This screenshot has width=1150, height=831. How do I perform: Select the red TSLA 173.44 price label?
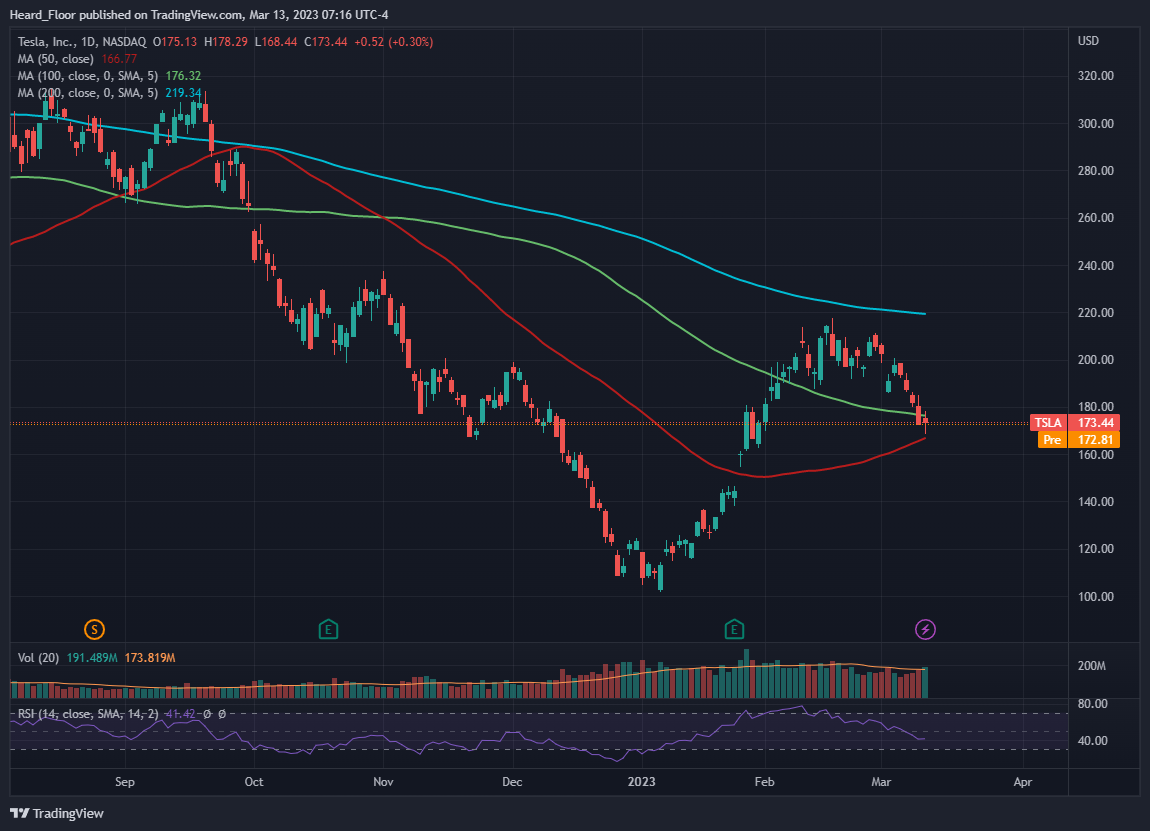coord(1075,422)
